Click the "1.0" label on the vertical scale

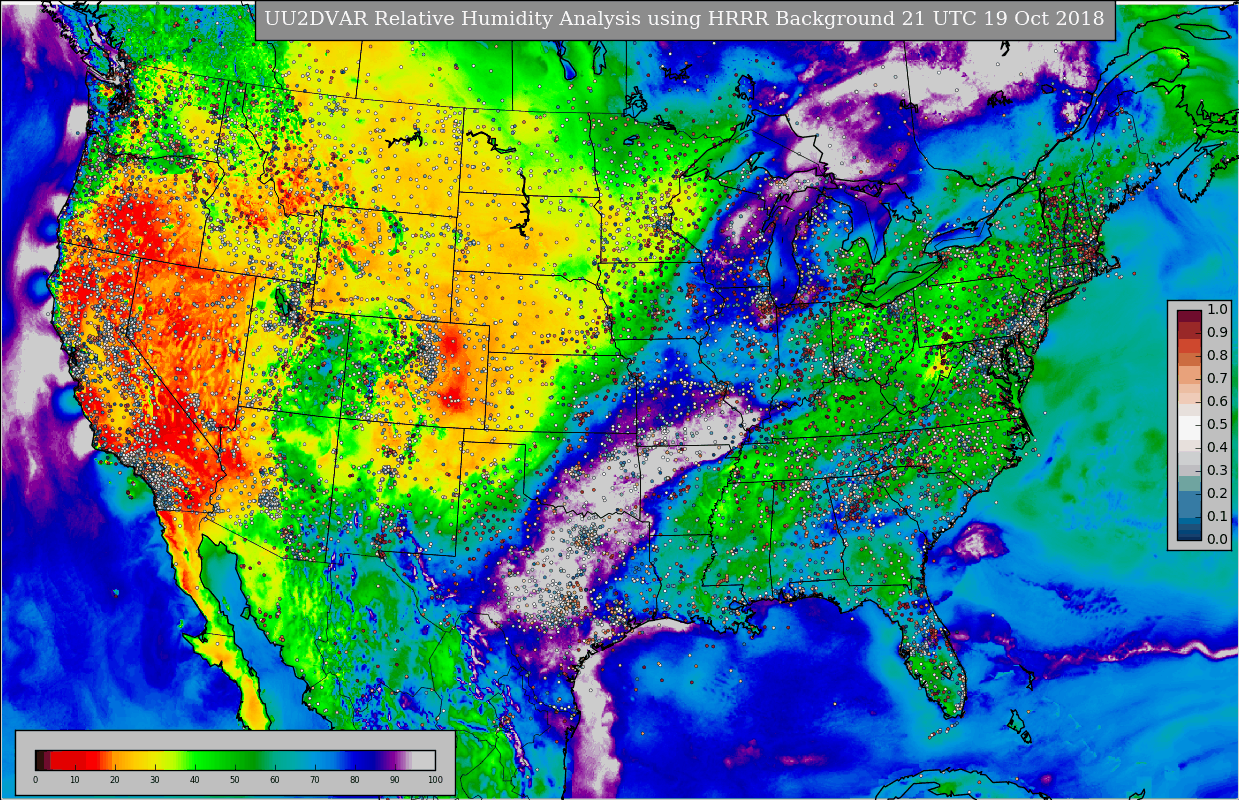[1217, 309]
